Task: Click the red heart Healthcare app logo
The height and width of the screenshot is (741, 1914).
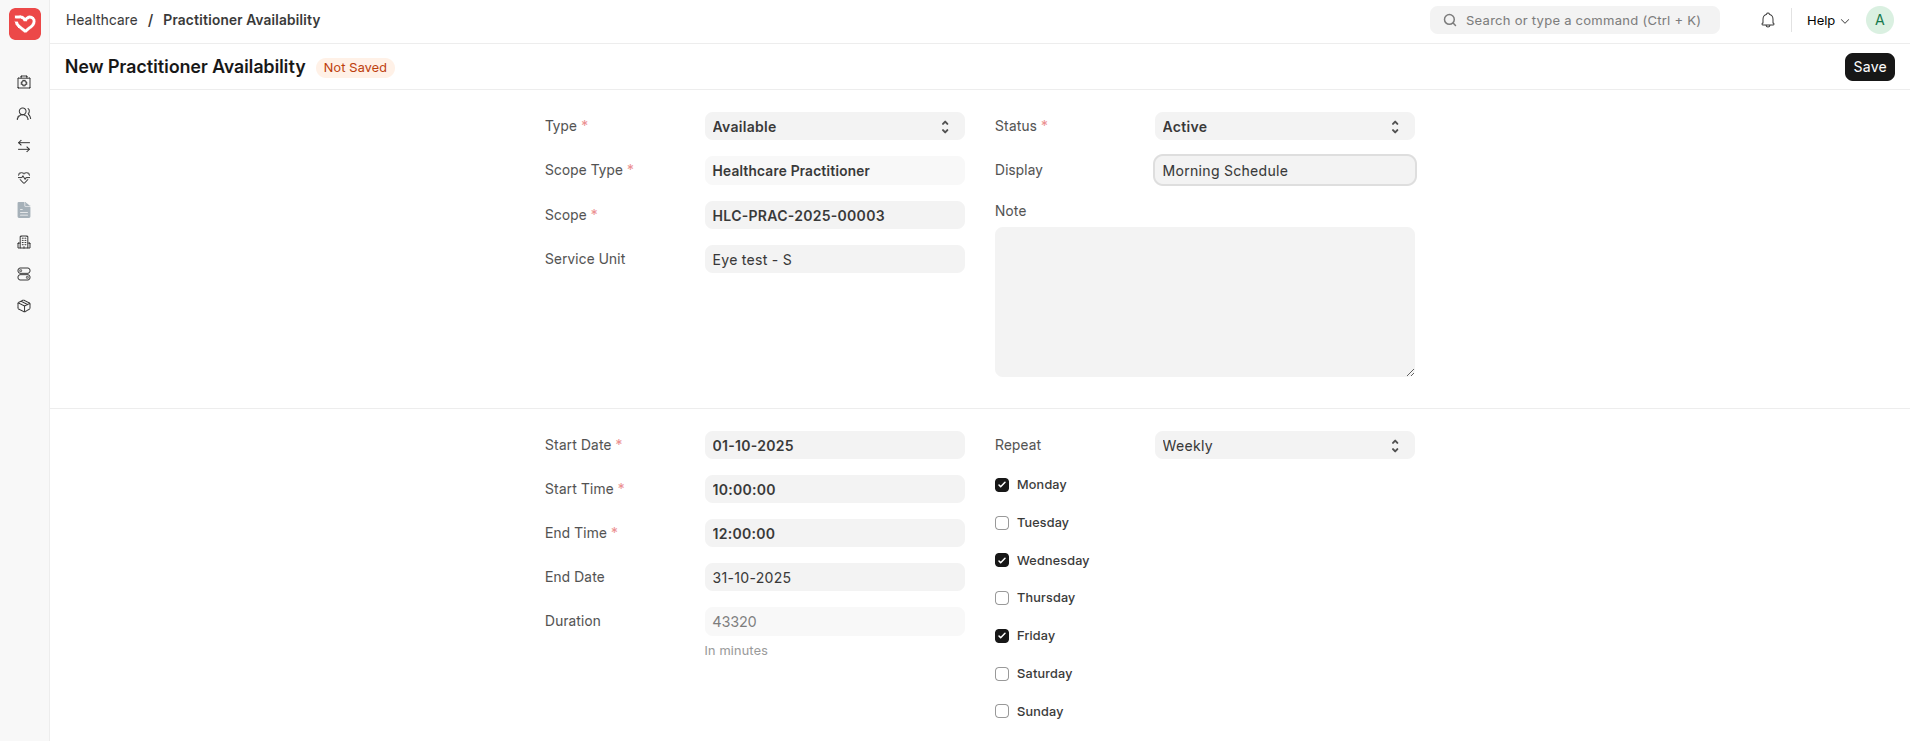Action: pos(25,24)
